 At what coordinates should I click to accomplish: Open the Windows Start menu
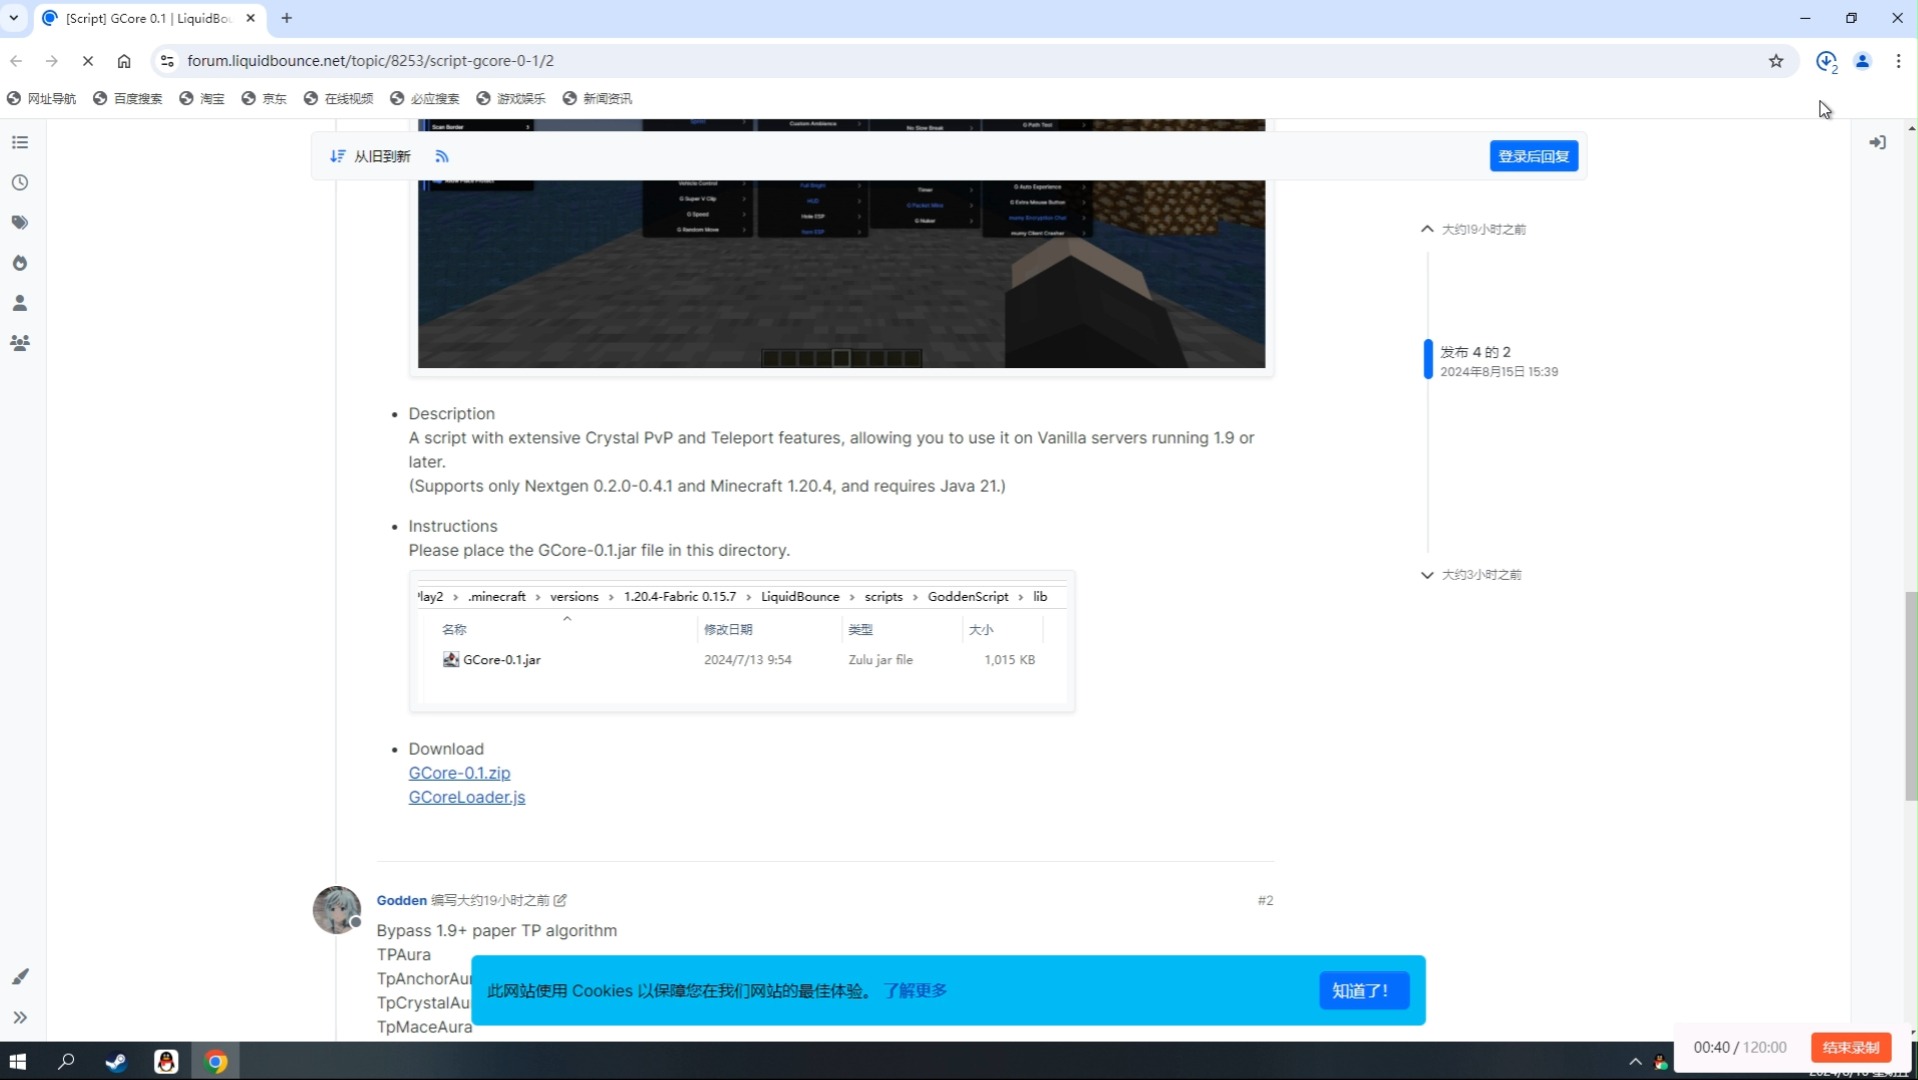pos(17,1062)
